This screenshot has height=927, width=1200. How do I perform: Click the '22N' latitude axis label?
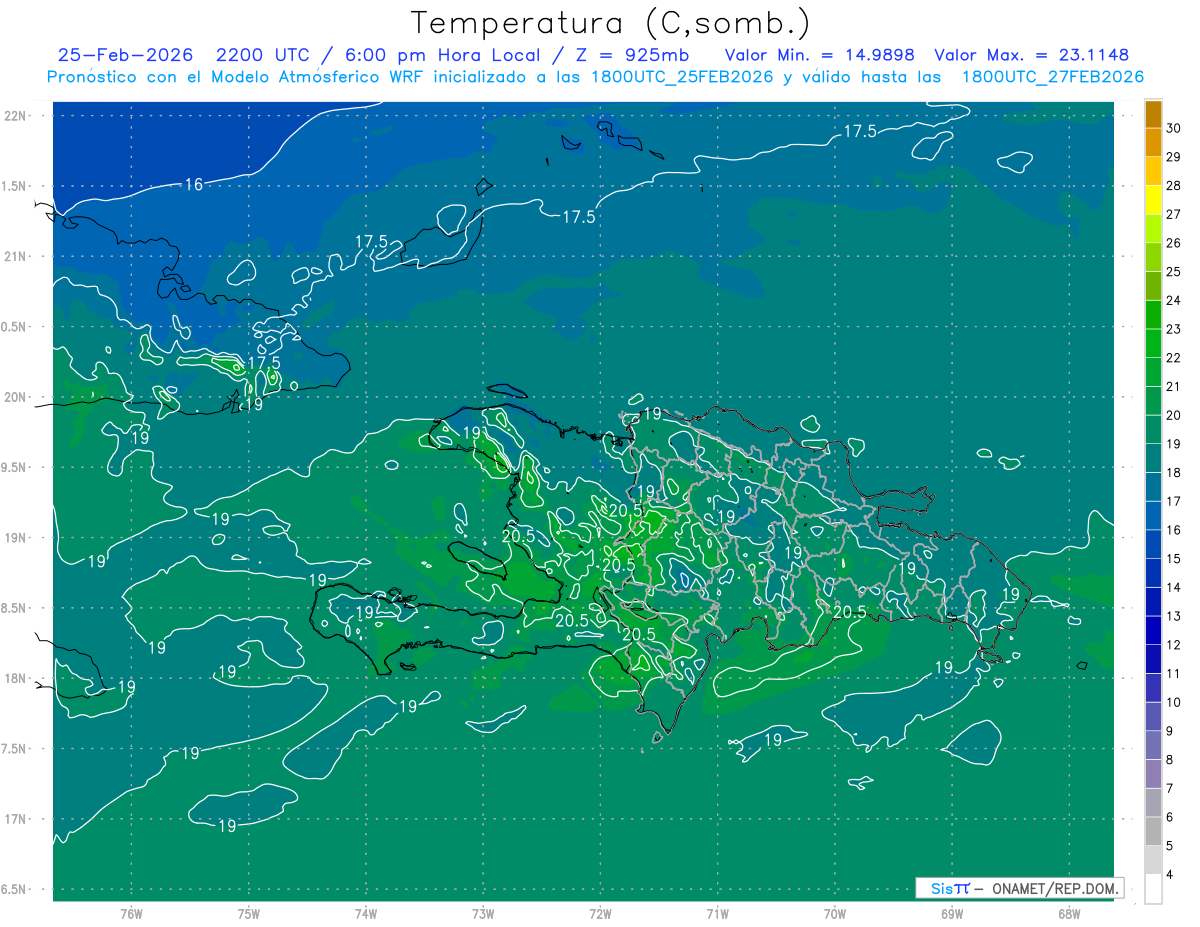point(14,115)
